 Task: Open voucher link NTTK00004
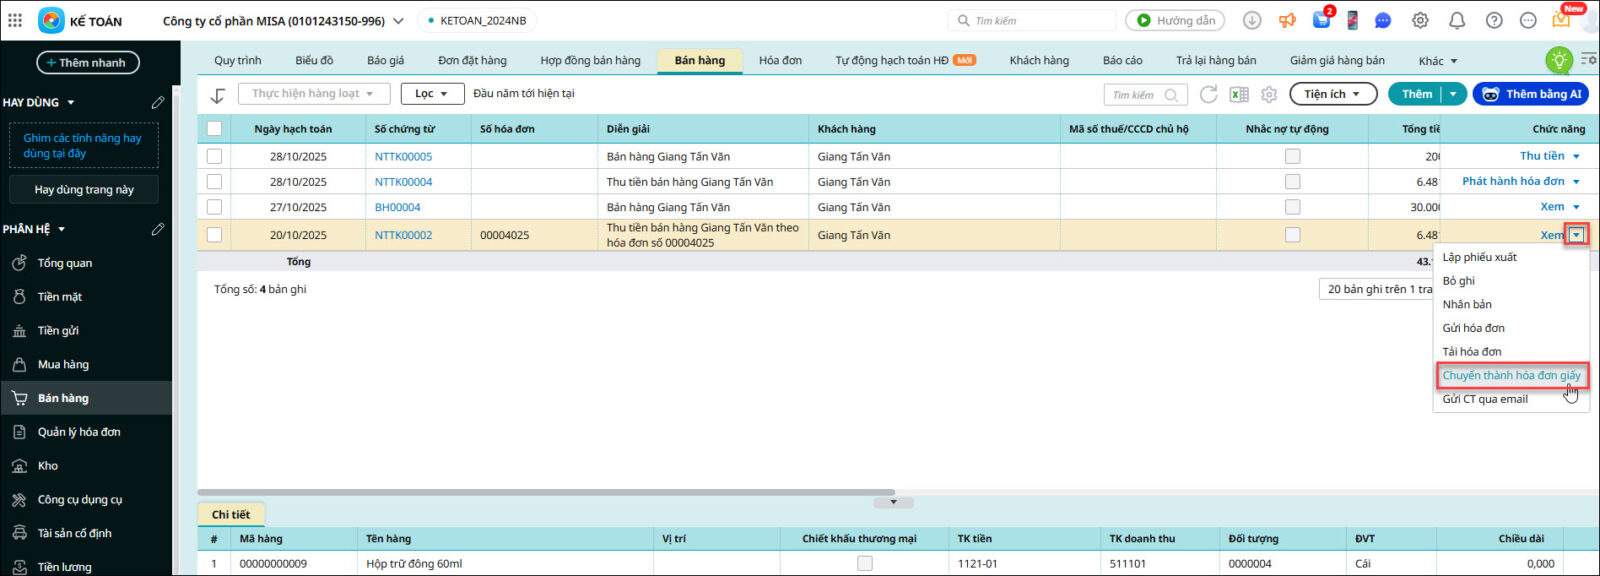[x=403, y=182]
